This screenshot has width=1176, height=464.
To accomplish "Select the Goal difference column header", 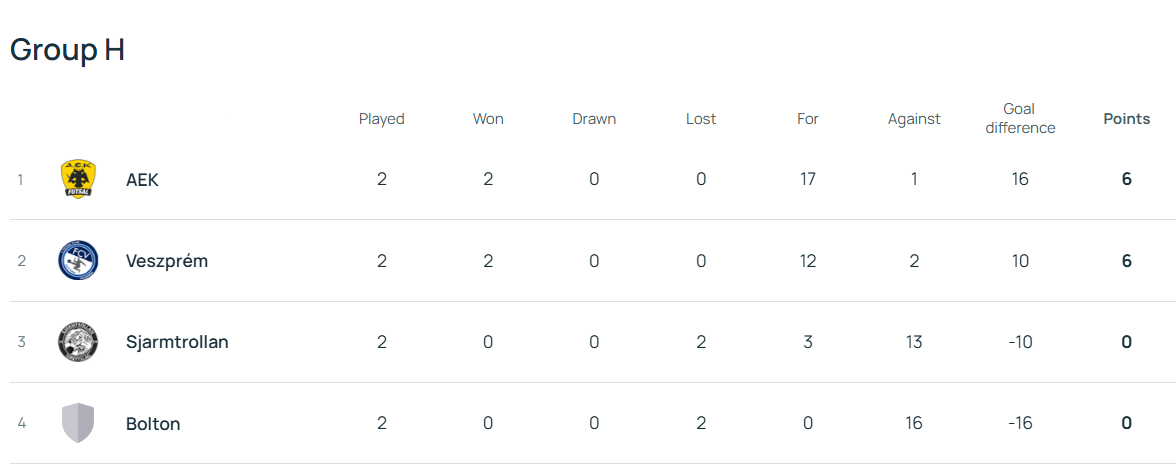I will click(x=1019, y=118).
